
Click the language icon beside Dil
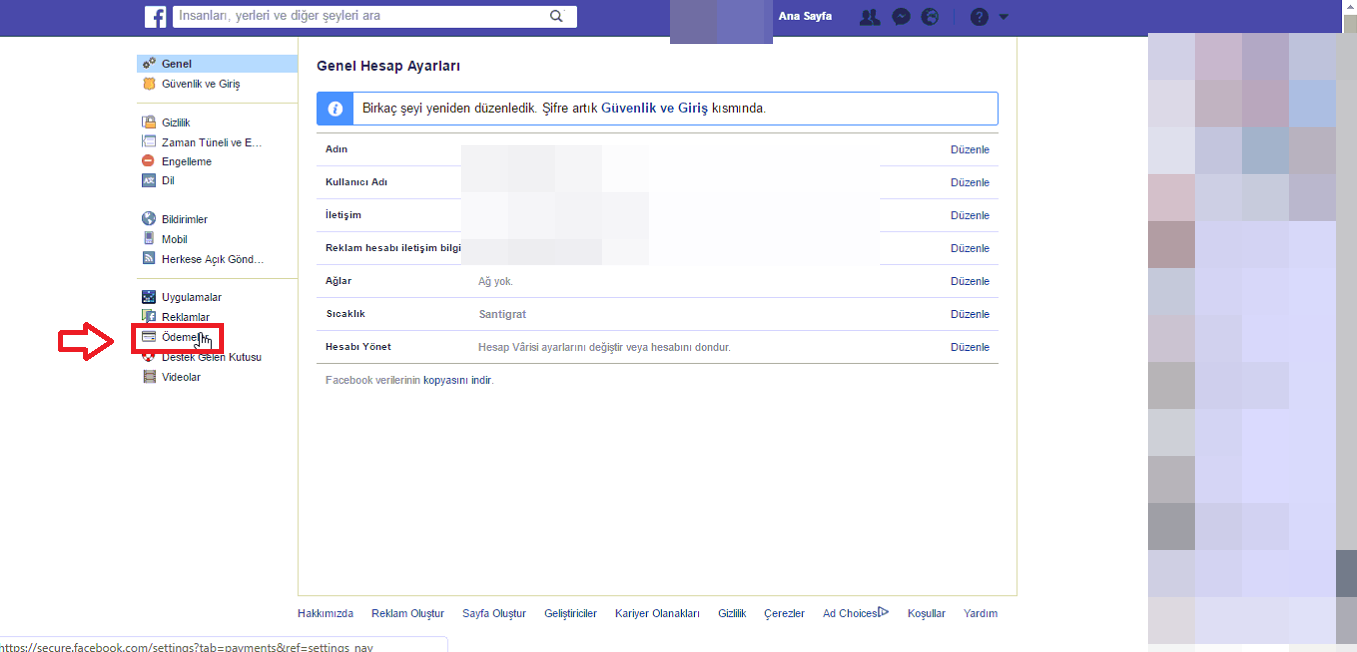(x=149, y=181)
